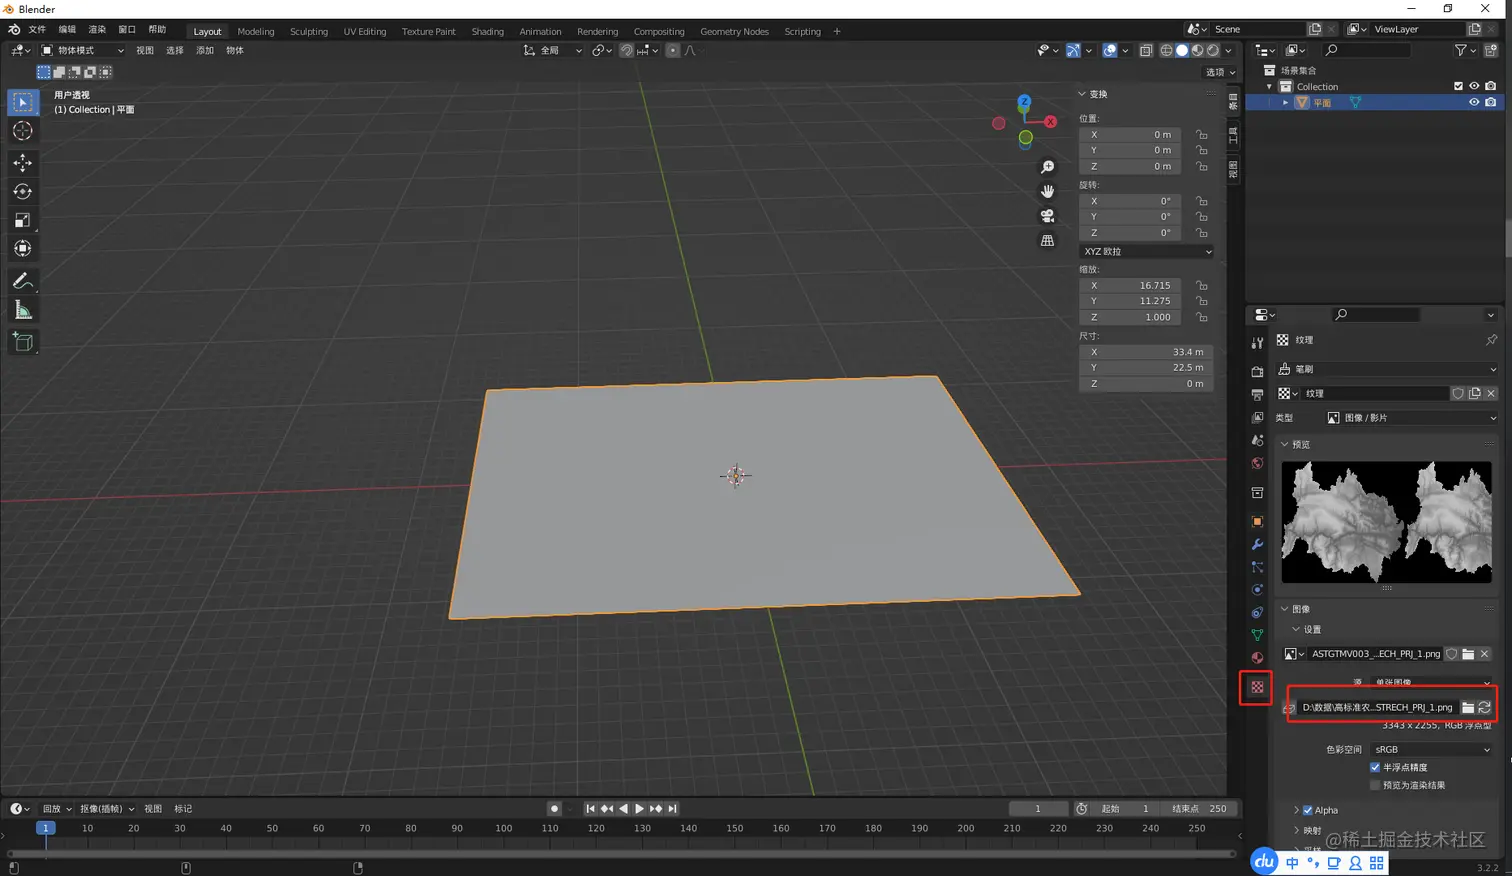Screen dimensions: 1512x876
Task: Open World properties globe icon
Action: pyautogui.click(x=1257, y=463)
